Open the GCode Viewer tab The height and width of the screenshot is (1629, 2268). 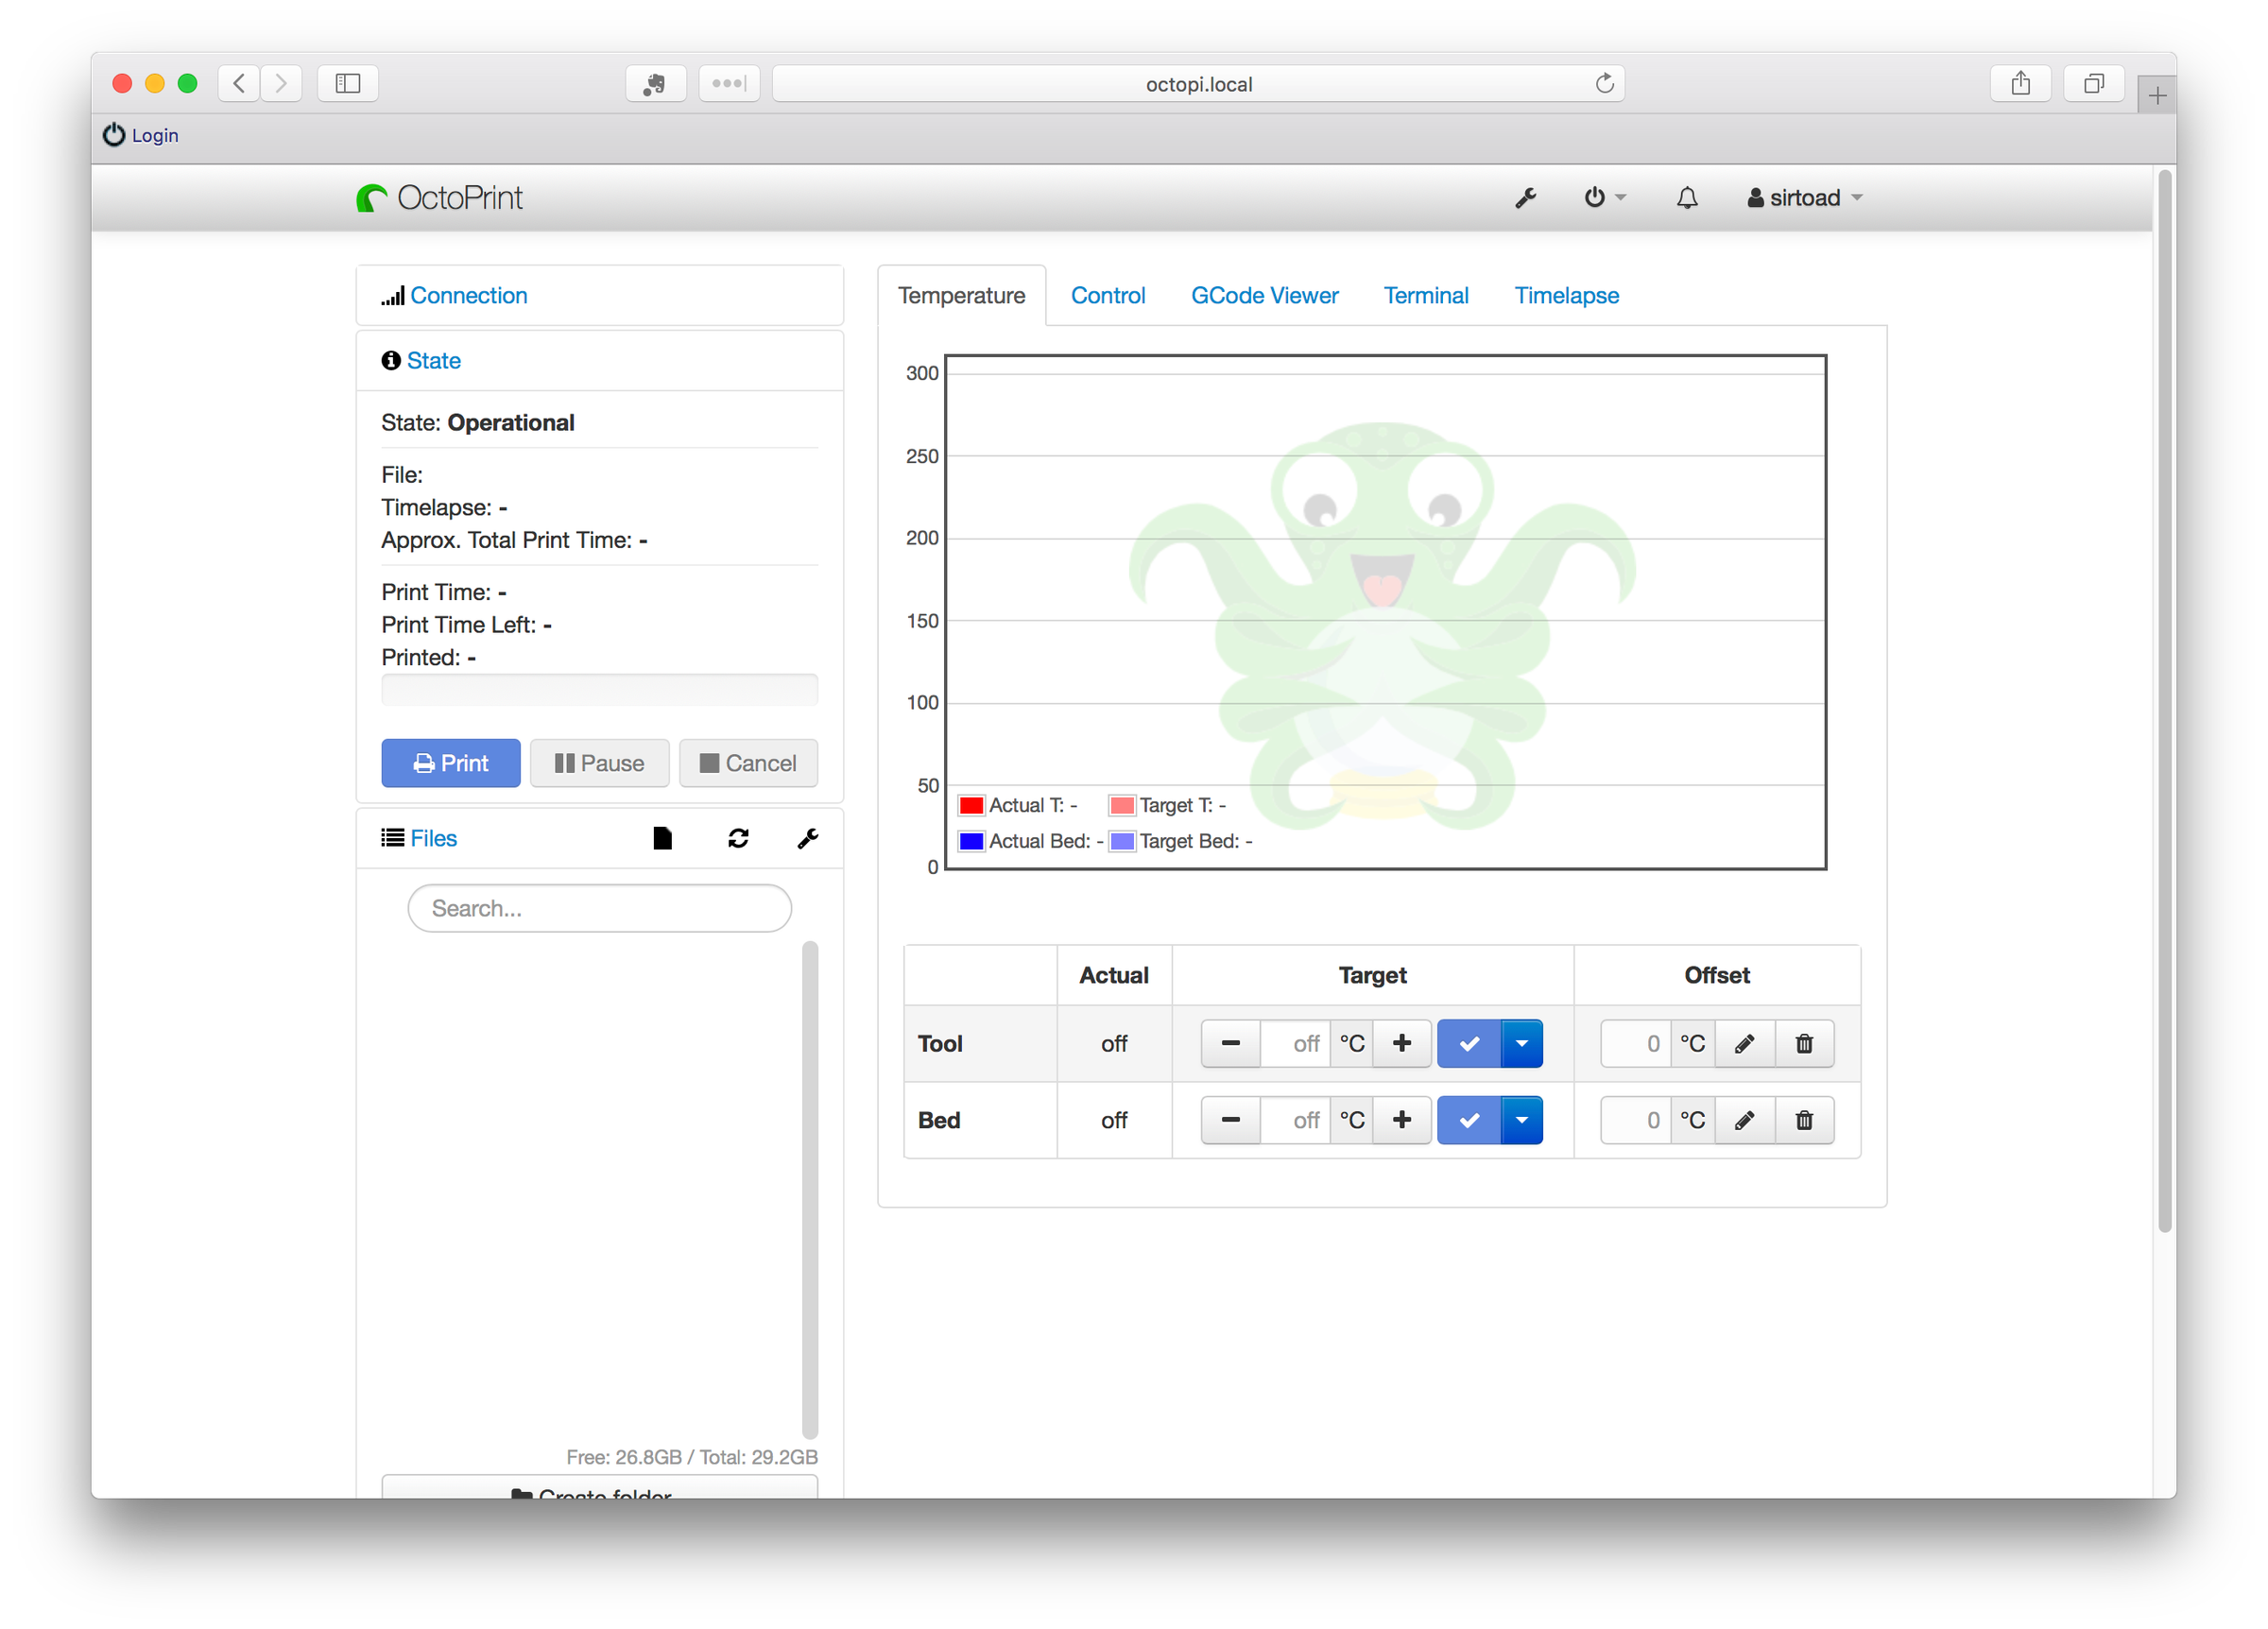pyautogui.click(x=1264, y=295)
